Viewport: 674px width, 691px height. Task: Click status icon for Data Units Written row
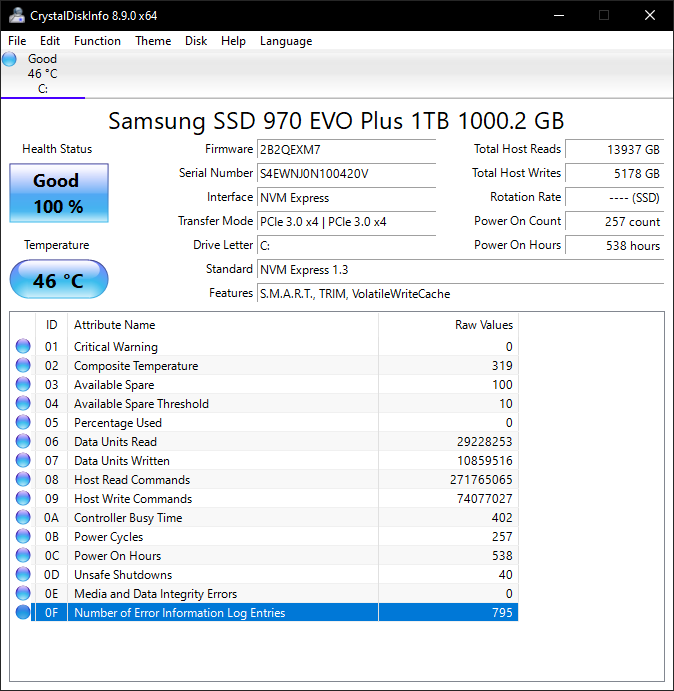23,460
